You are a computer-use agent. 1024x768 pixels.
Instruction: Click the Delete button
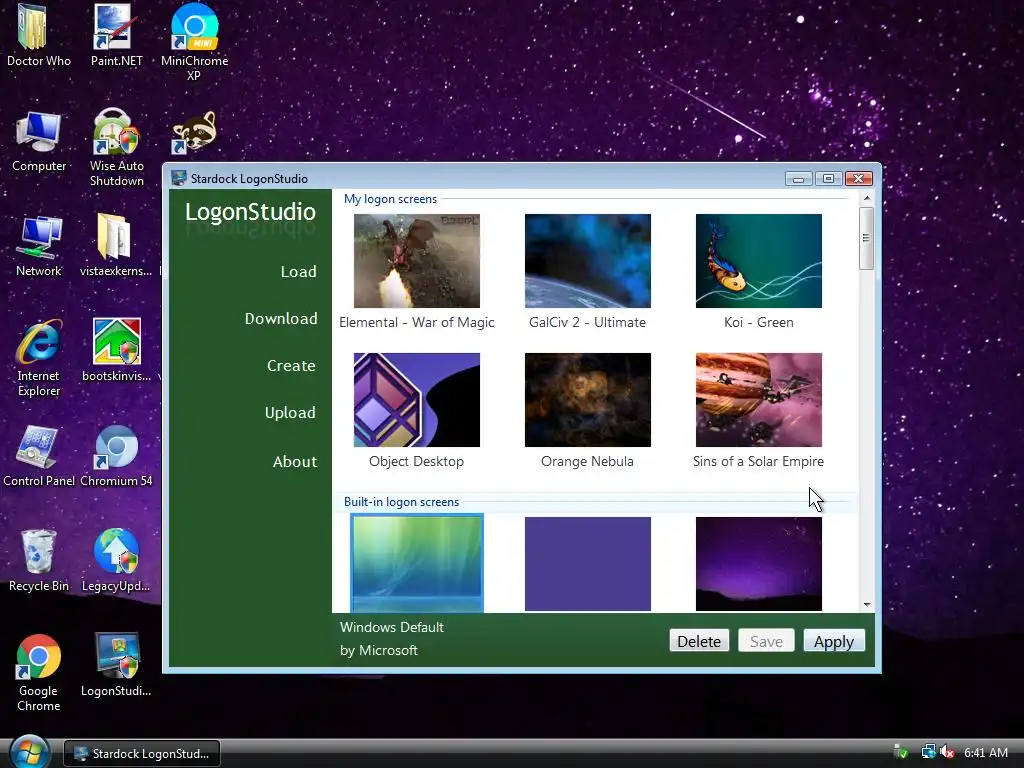[699, 641]
